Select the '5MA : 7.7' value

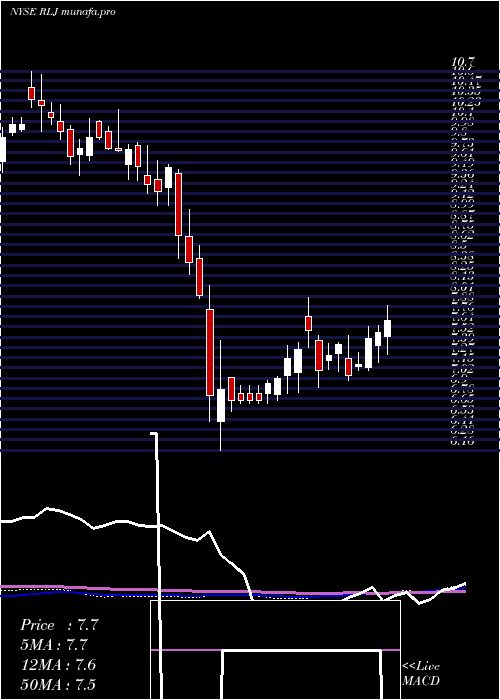(54, 645)
